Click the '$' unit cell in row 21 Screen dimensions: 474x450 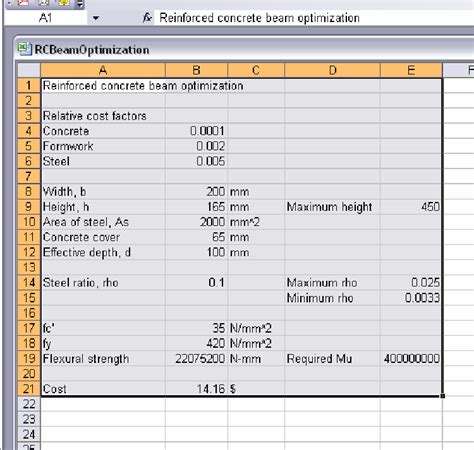[x=256, y=389]
